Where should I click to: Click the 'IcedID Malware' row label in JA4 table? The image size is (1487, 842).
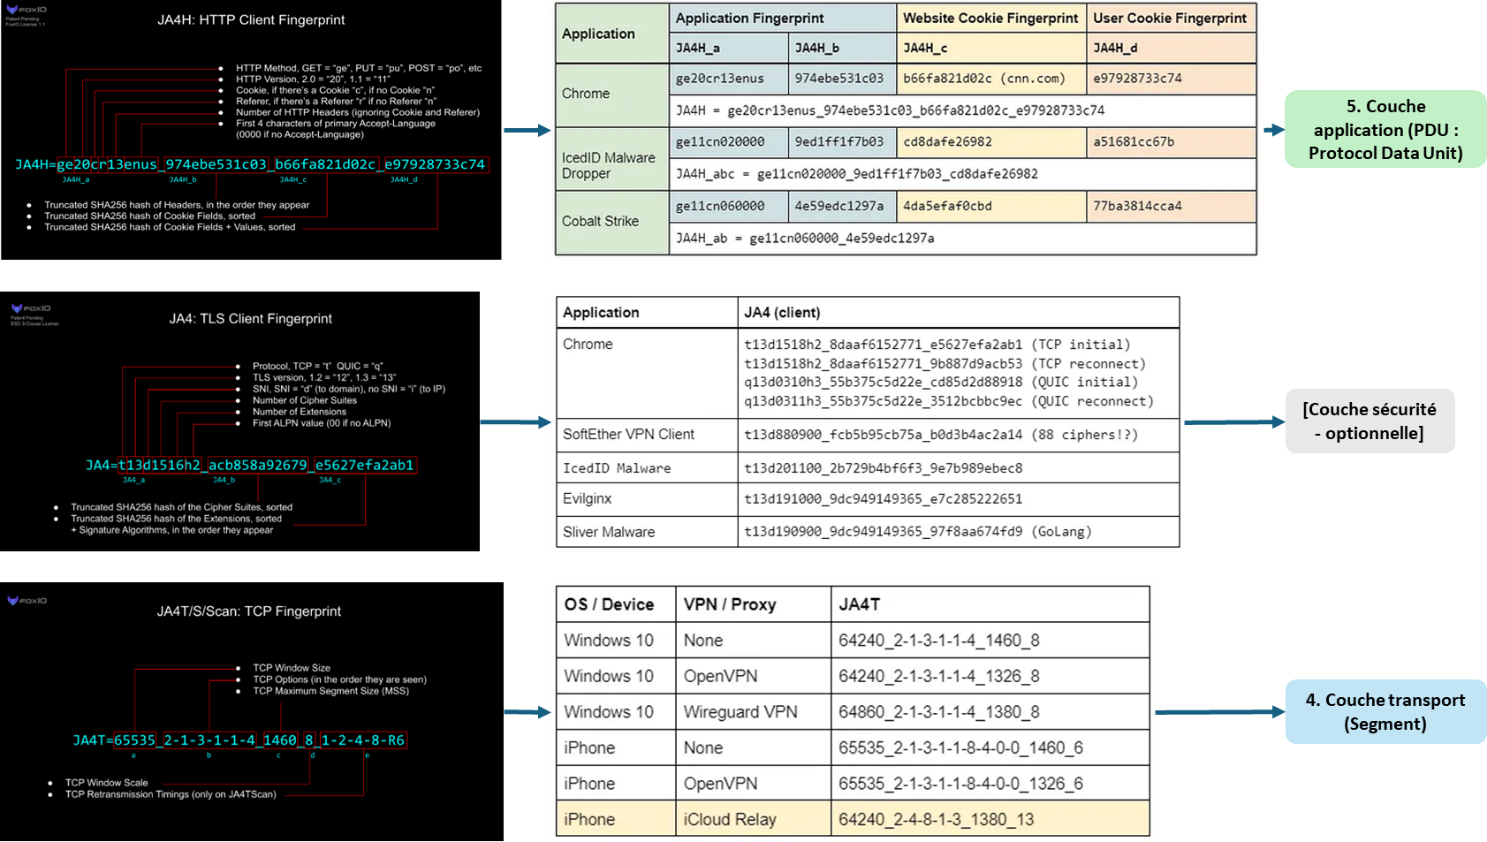coord(616,468)
